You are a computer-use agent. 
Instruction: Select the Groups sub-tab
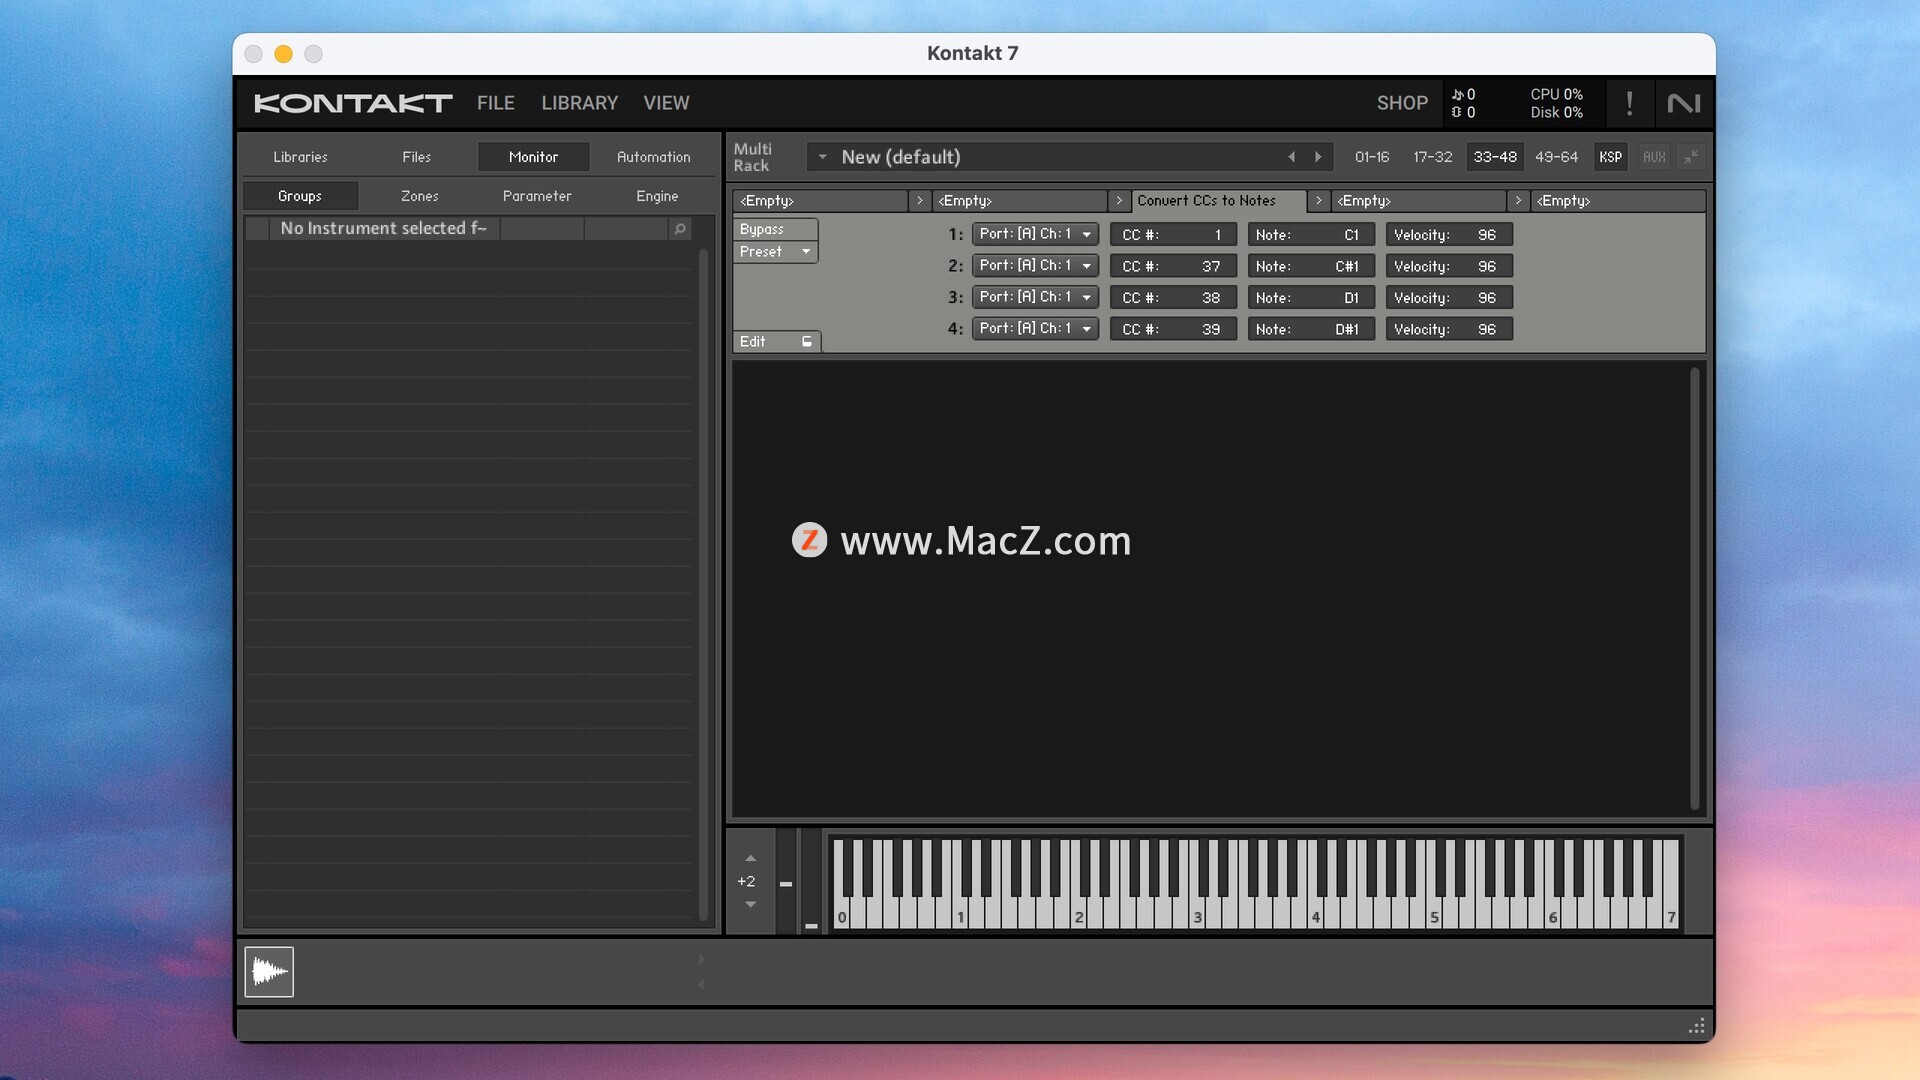click(x=300, y=196)
